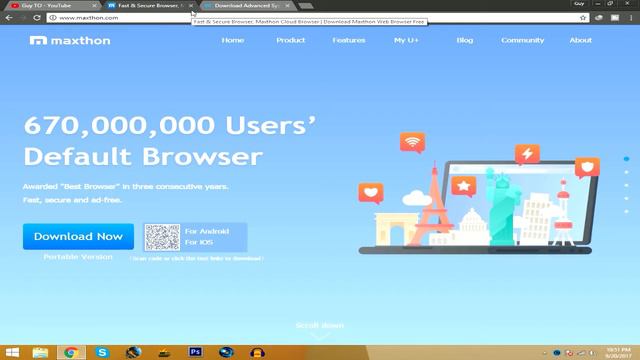Open the Features nav item
Screen dimensions: 640x360
(x=349, y=40)
